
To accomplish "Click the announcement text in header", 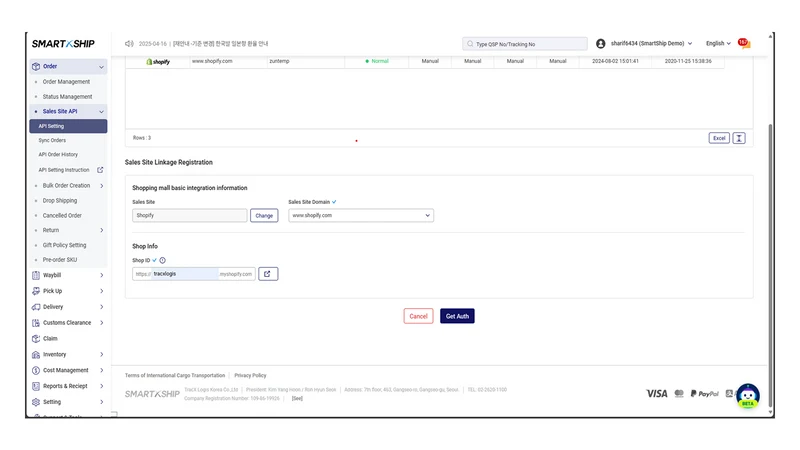I will pyautogui.click(x=204, y=44).
